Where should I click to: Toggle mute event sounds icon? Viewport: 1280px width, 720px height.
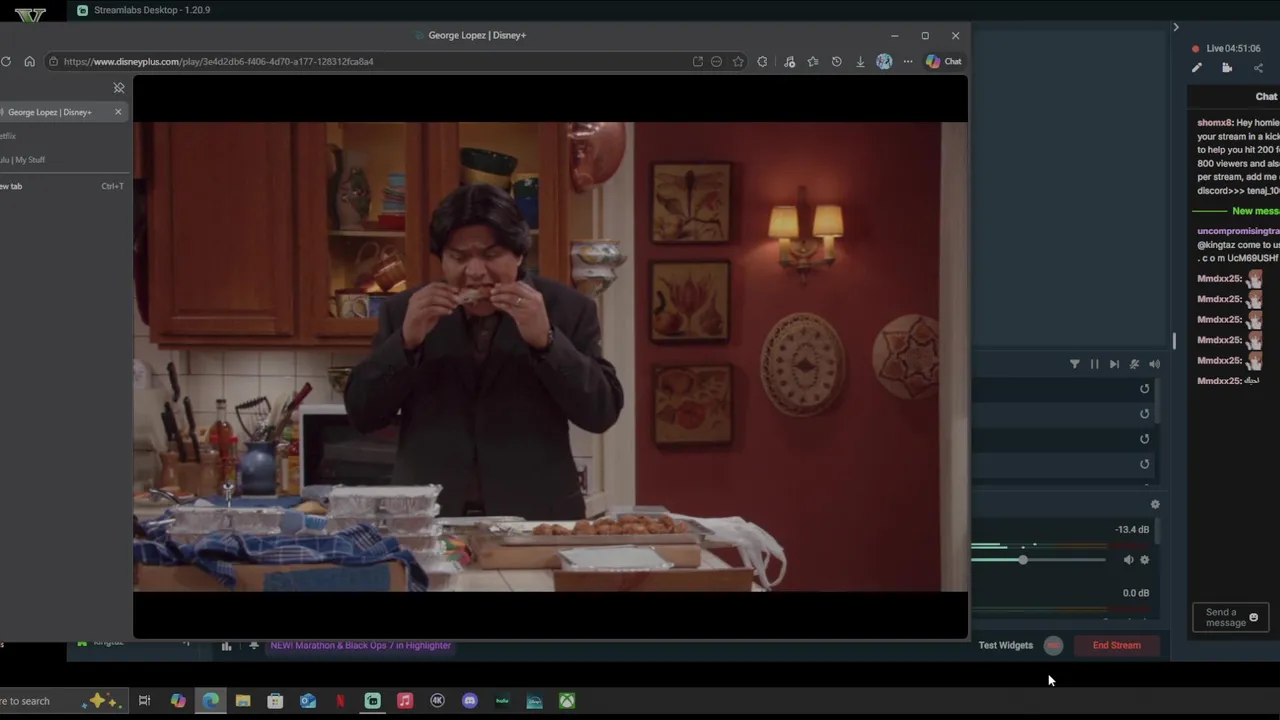1134,364
